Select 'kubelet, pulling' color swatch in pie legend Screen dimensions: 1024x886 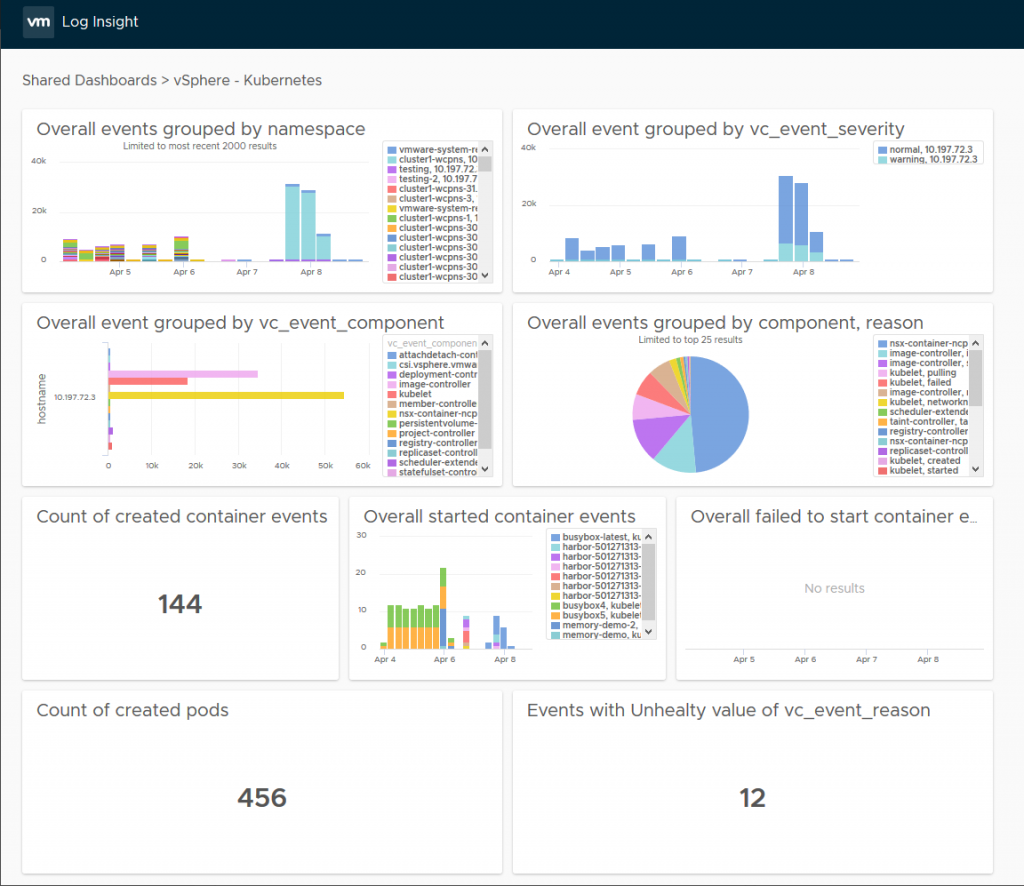(881, 373)
